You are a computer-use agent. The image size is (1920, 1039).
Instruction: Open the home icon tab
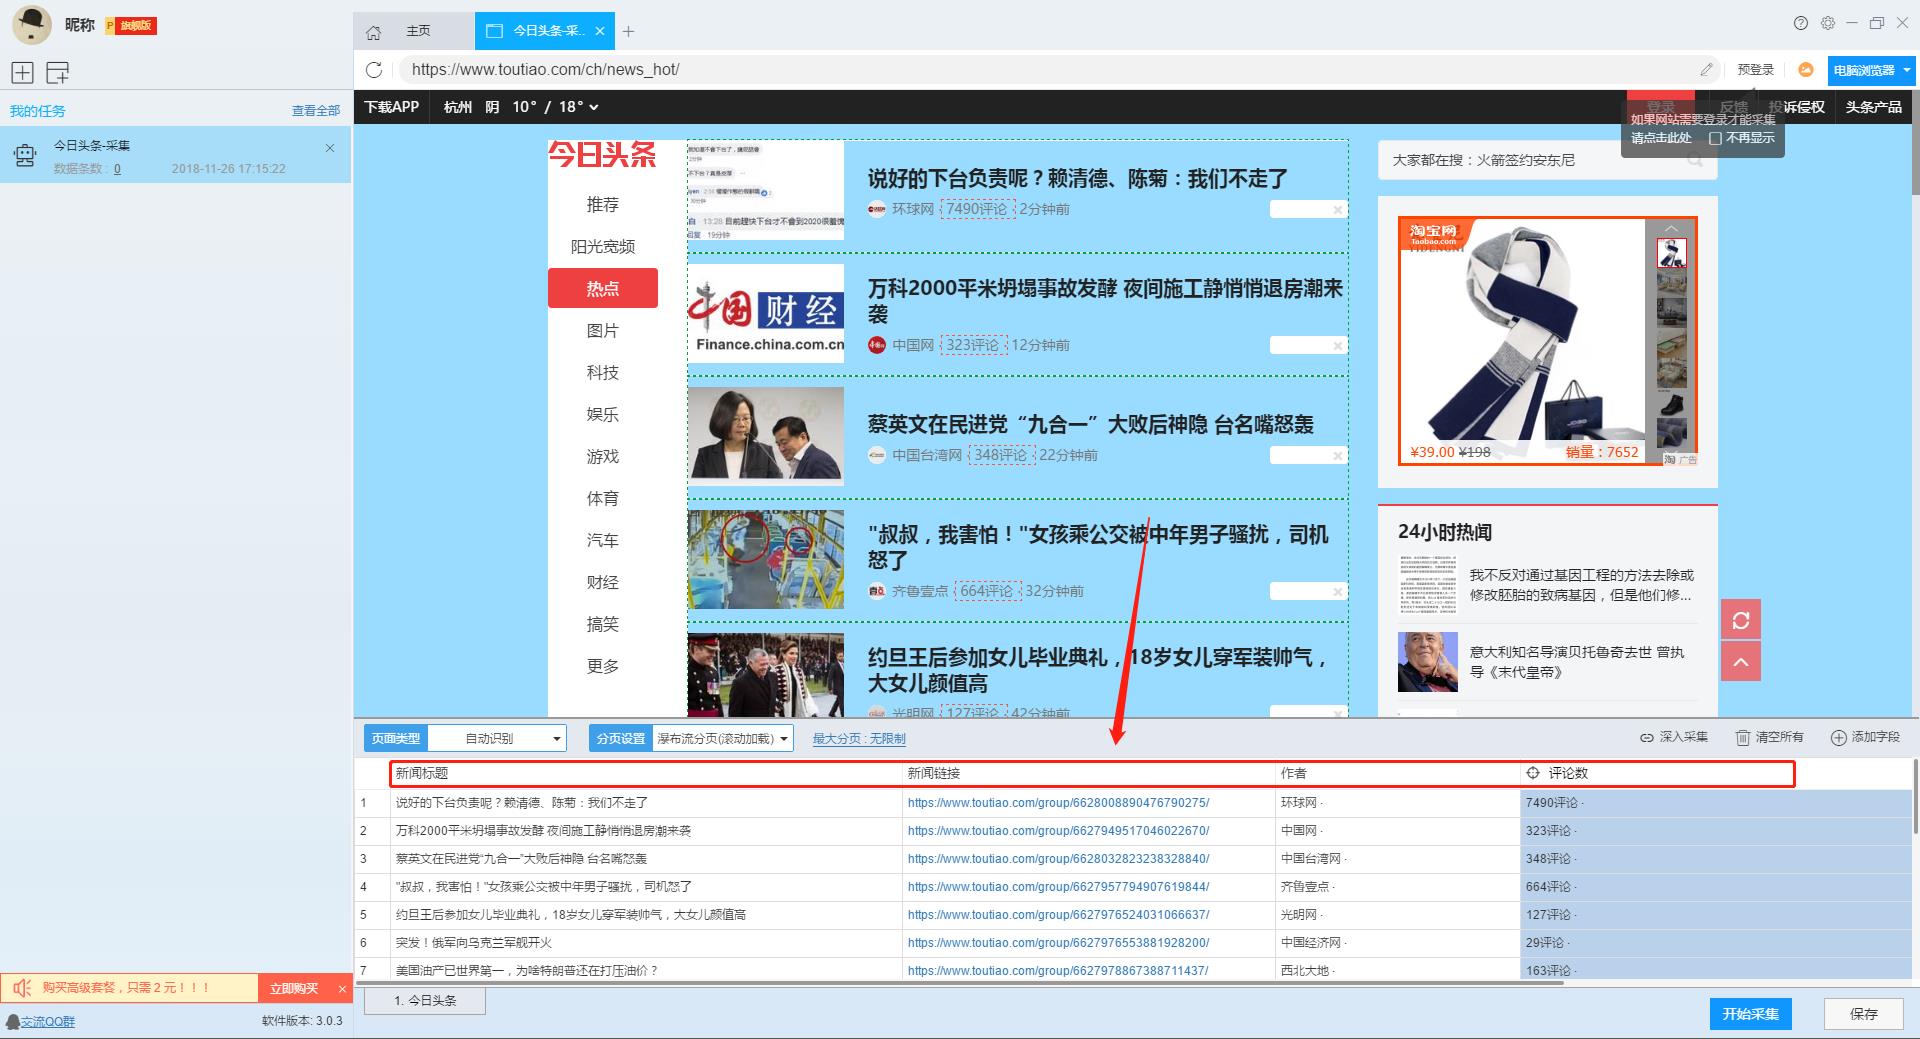(x=373, y=32)
